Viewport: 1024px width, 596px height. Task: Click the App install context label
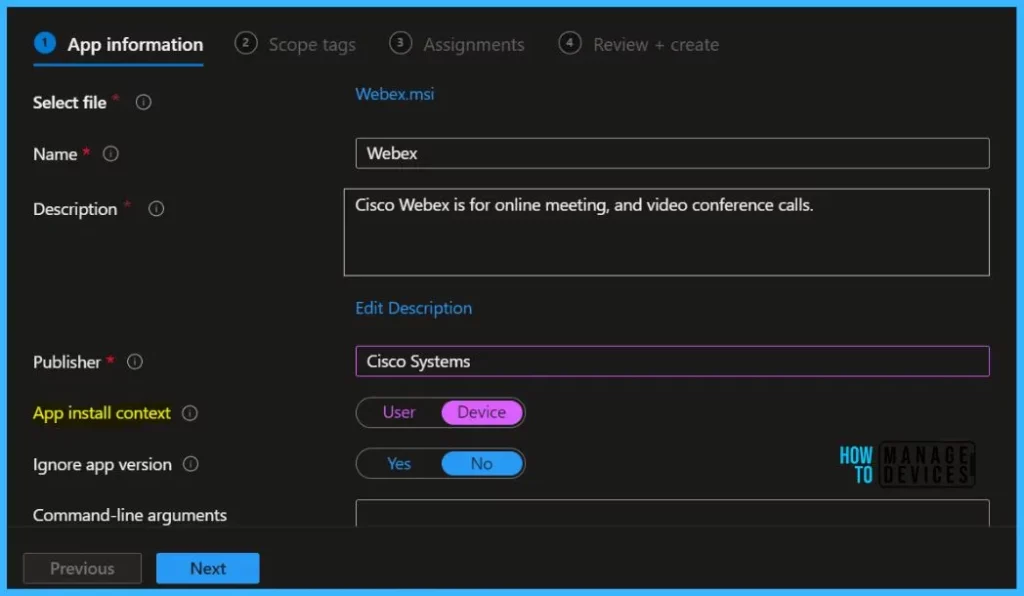102,413
